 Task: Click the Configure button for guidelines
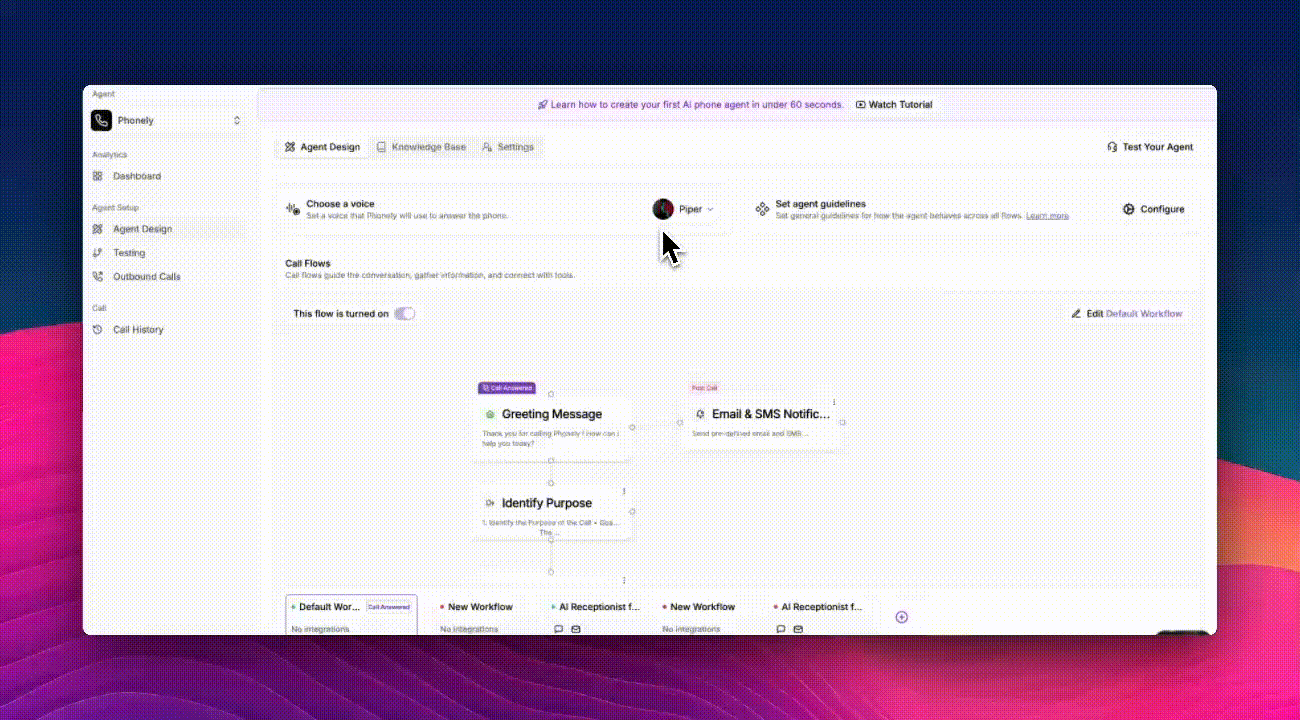[x=1153, y=209]
